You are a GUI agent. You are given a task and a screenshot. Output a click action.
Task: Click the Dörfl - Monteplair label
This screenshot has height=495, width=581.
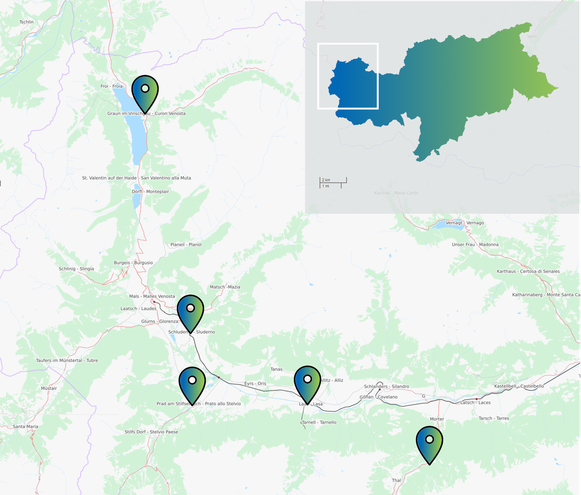pos(150,192)
